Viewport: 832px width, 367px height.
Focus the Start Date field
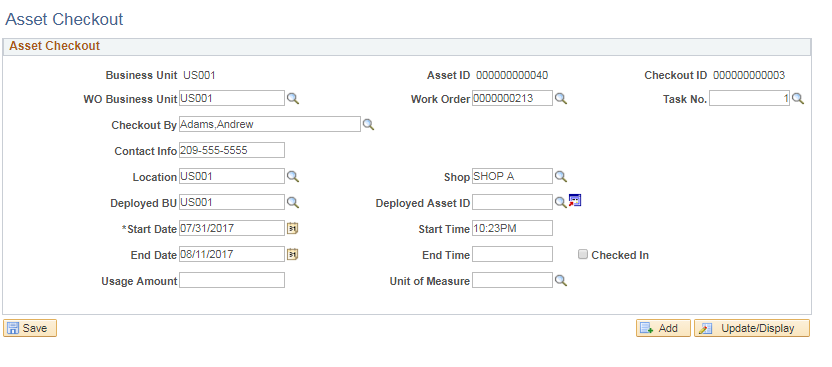232,228
